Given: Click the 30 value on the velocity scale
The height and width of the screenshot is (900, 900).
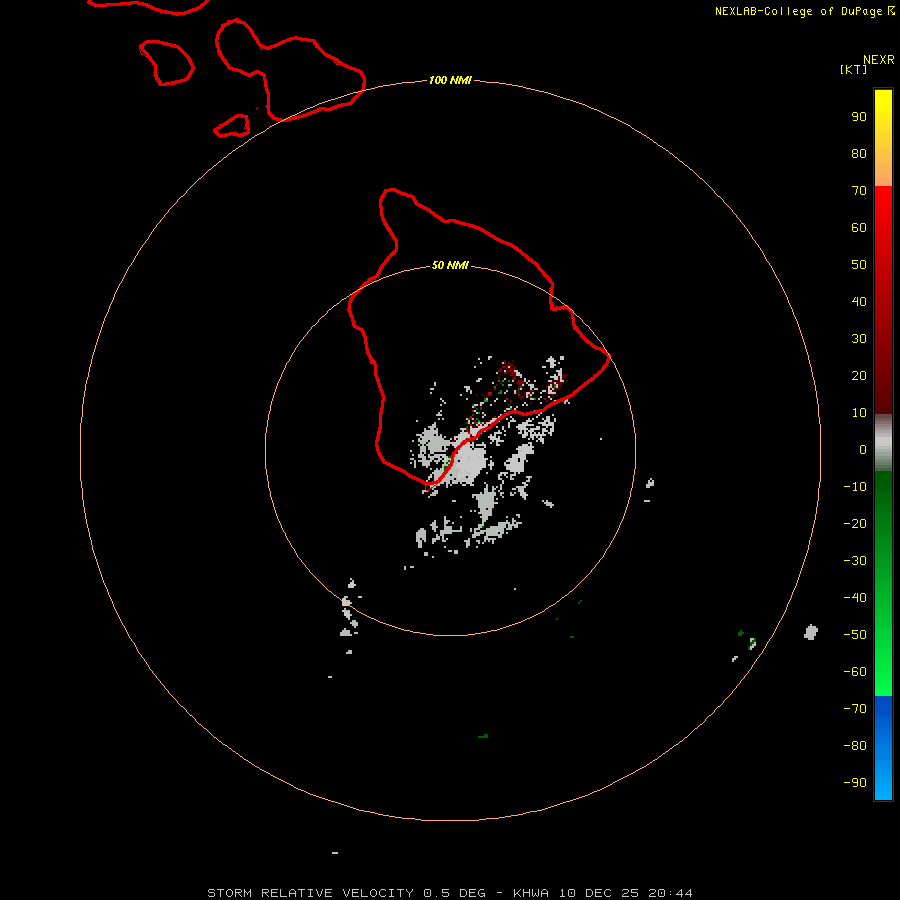Looking at the screenshot, I should [859, 339].
